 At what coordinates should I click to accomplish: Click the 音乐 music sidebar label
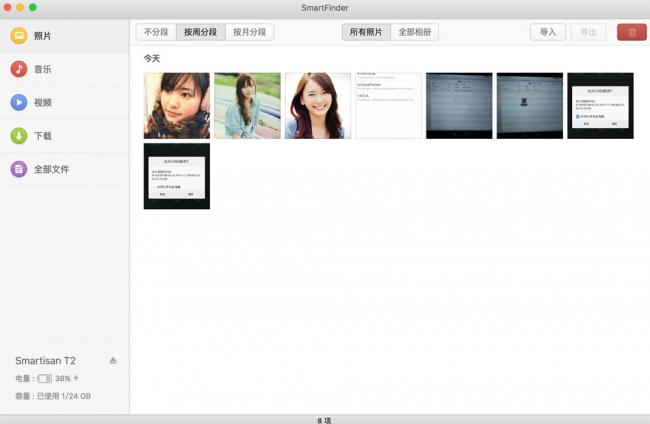pyautogui.click(x=43, y=69)
